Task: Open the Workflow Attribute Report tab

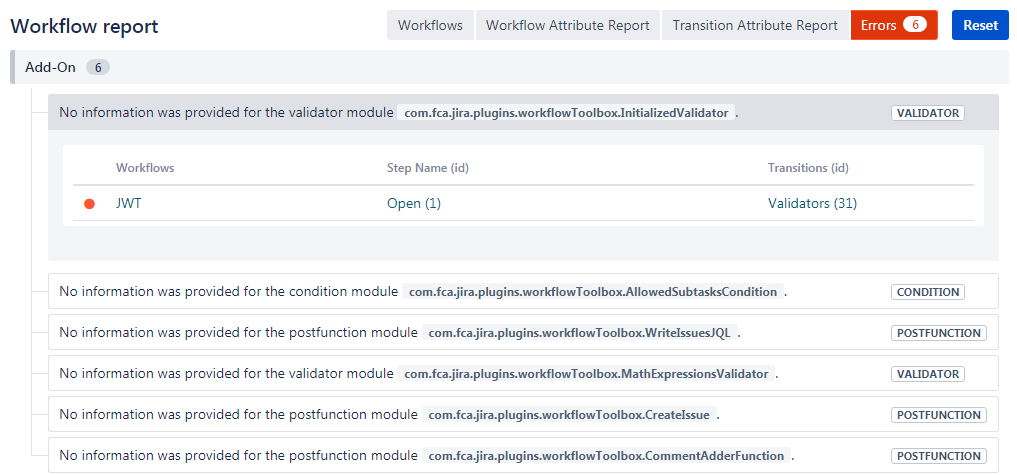Action: 567,25
